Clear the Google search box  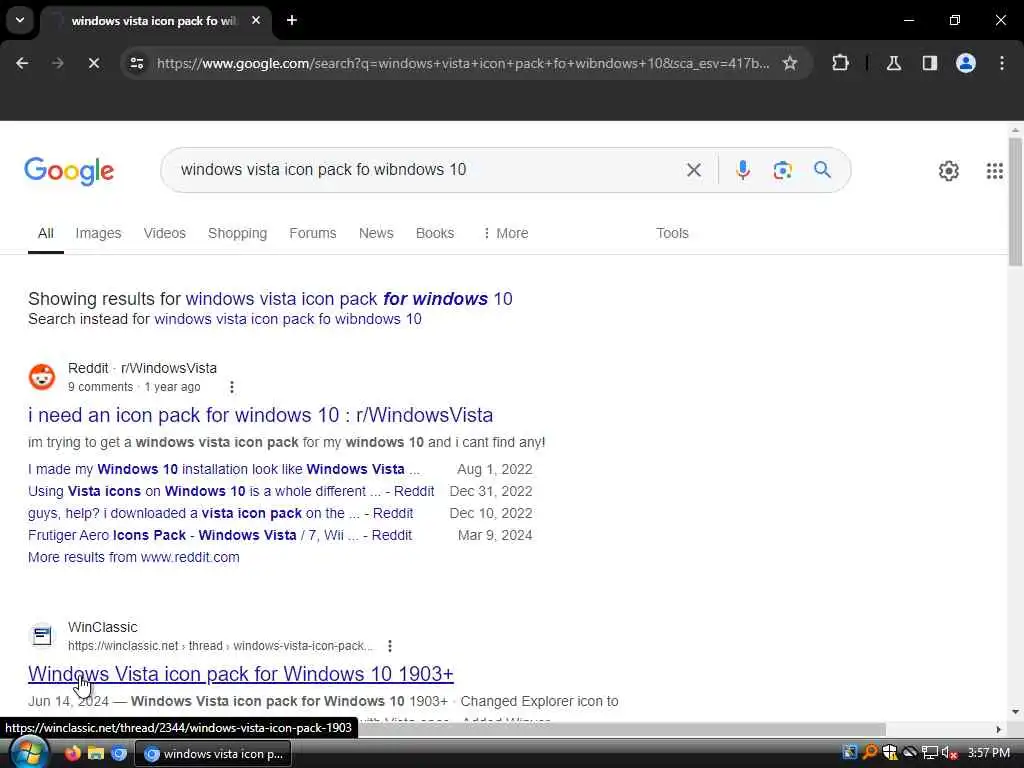coord(694,170)
